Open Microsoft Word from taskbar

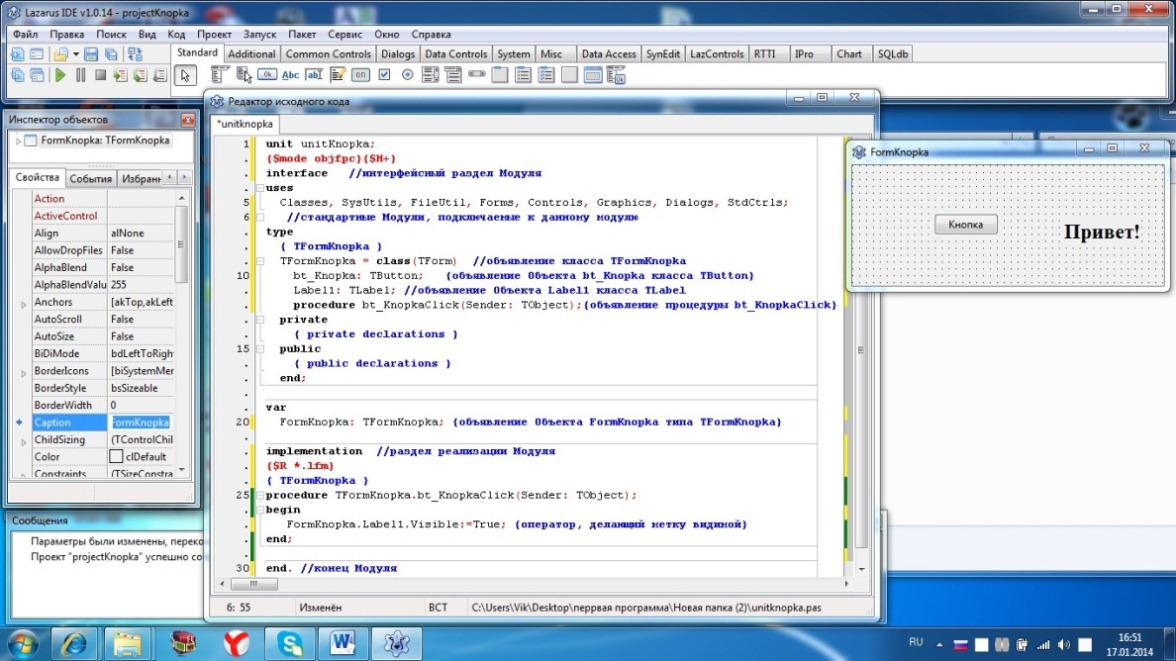click(x=343, y=643)
